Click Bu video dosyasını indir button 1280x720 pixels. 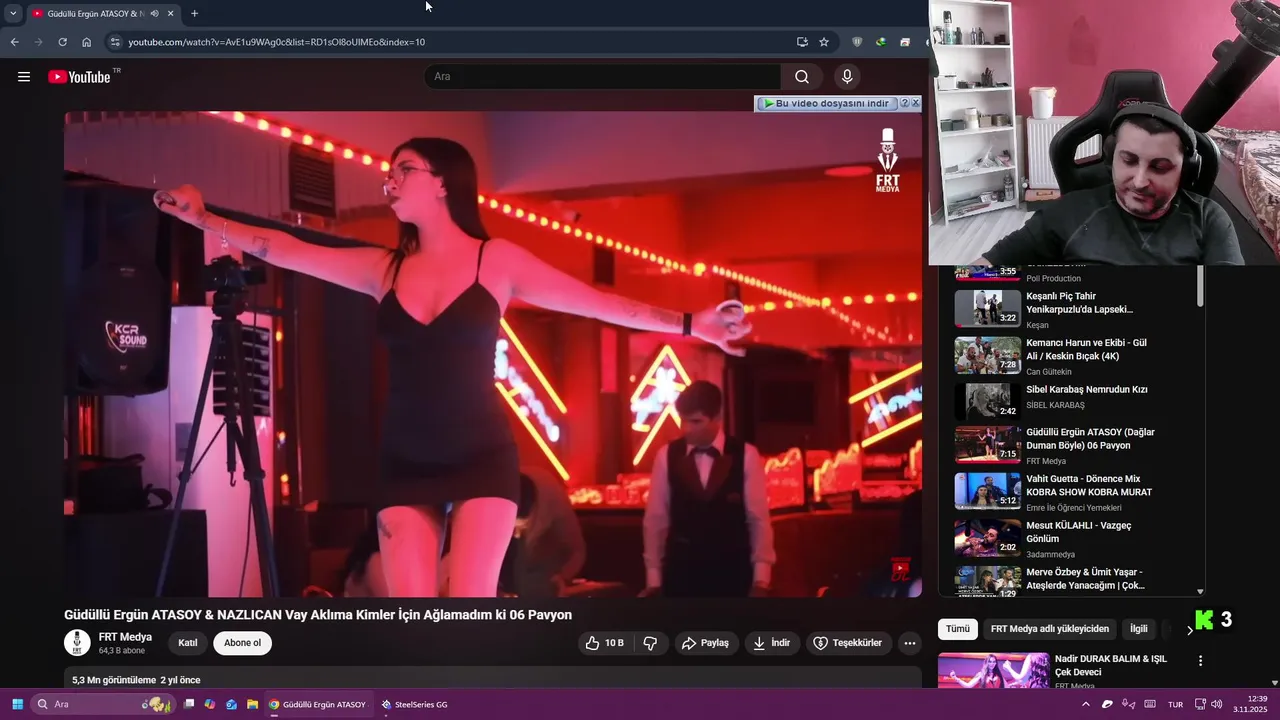point(826,103)
